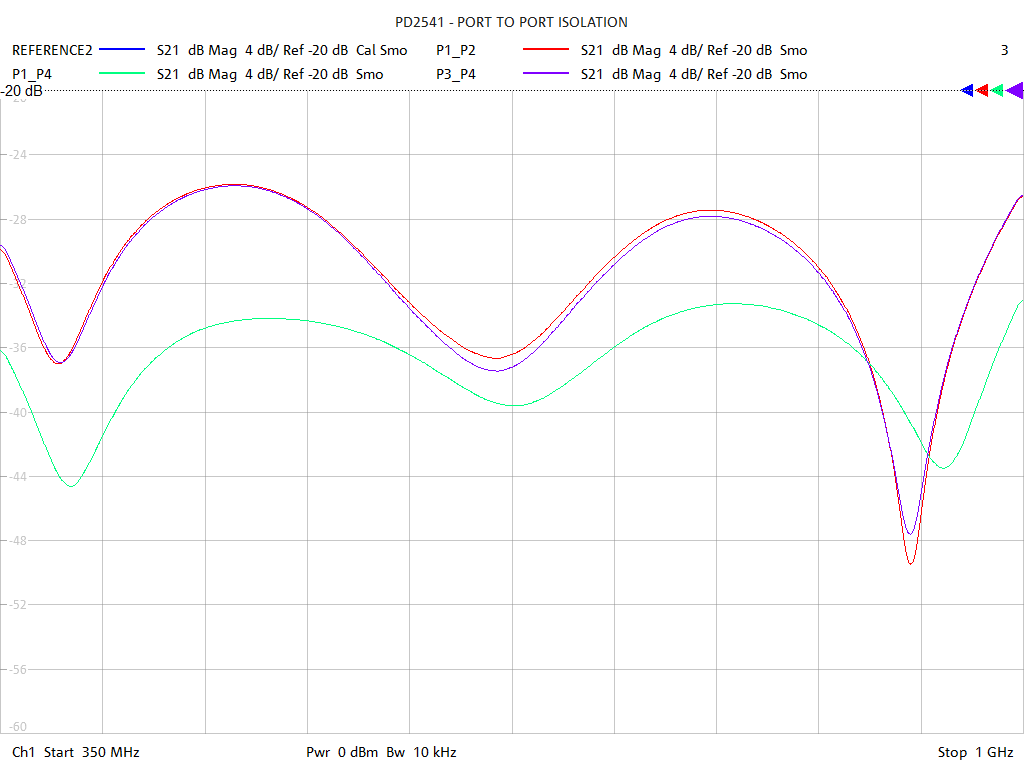The height and width of the screenshot is (768, 1024).
Task: Select the P1_P2 trace name
Action: click(x=456, y=50)
